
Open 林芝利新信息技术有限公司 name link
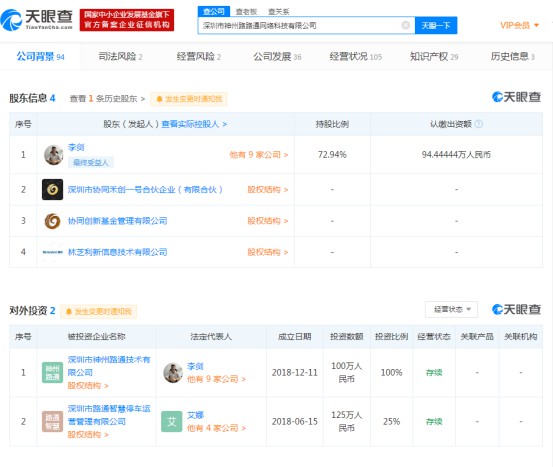pyautogui.click(x=117, y=252)
